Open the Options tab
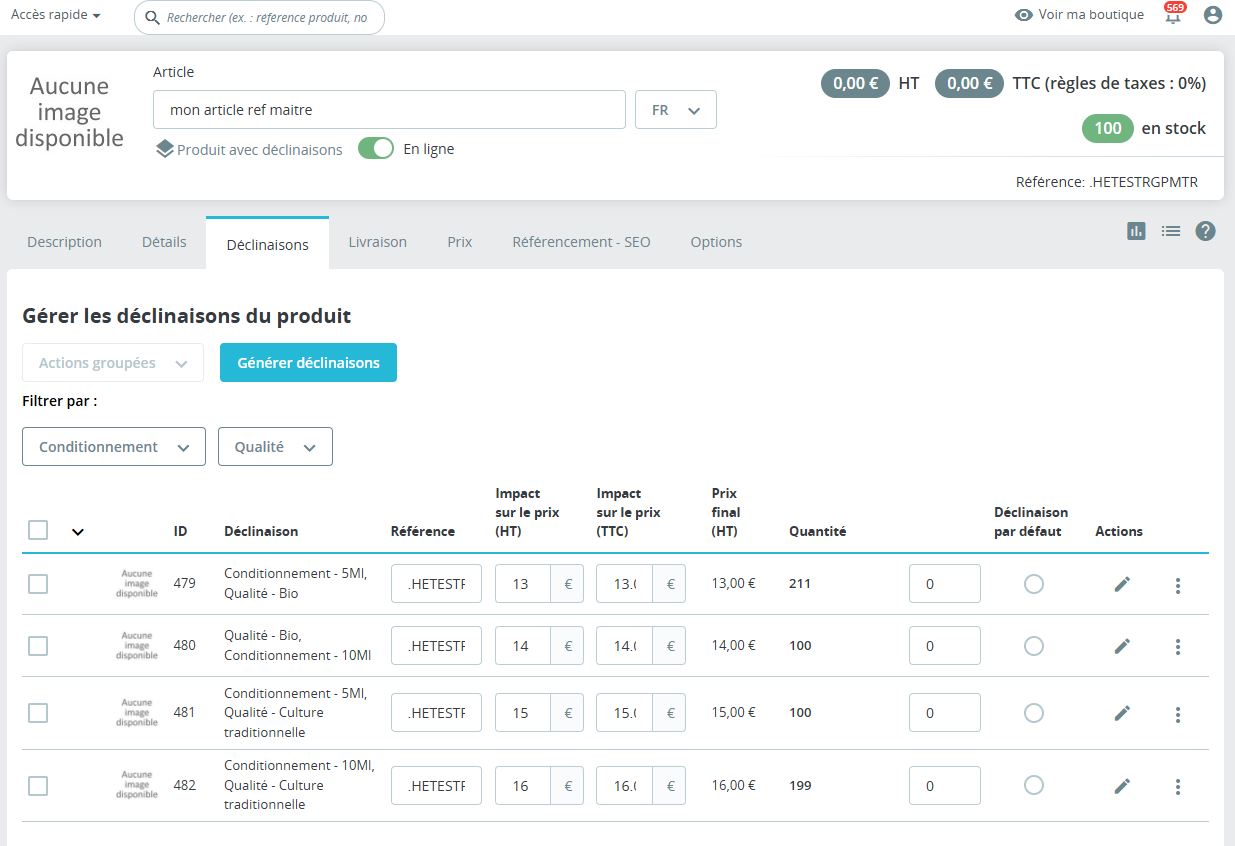 [x=716, y=242]
